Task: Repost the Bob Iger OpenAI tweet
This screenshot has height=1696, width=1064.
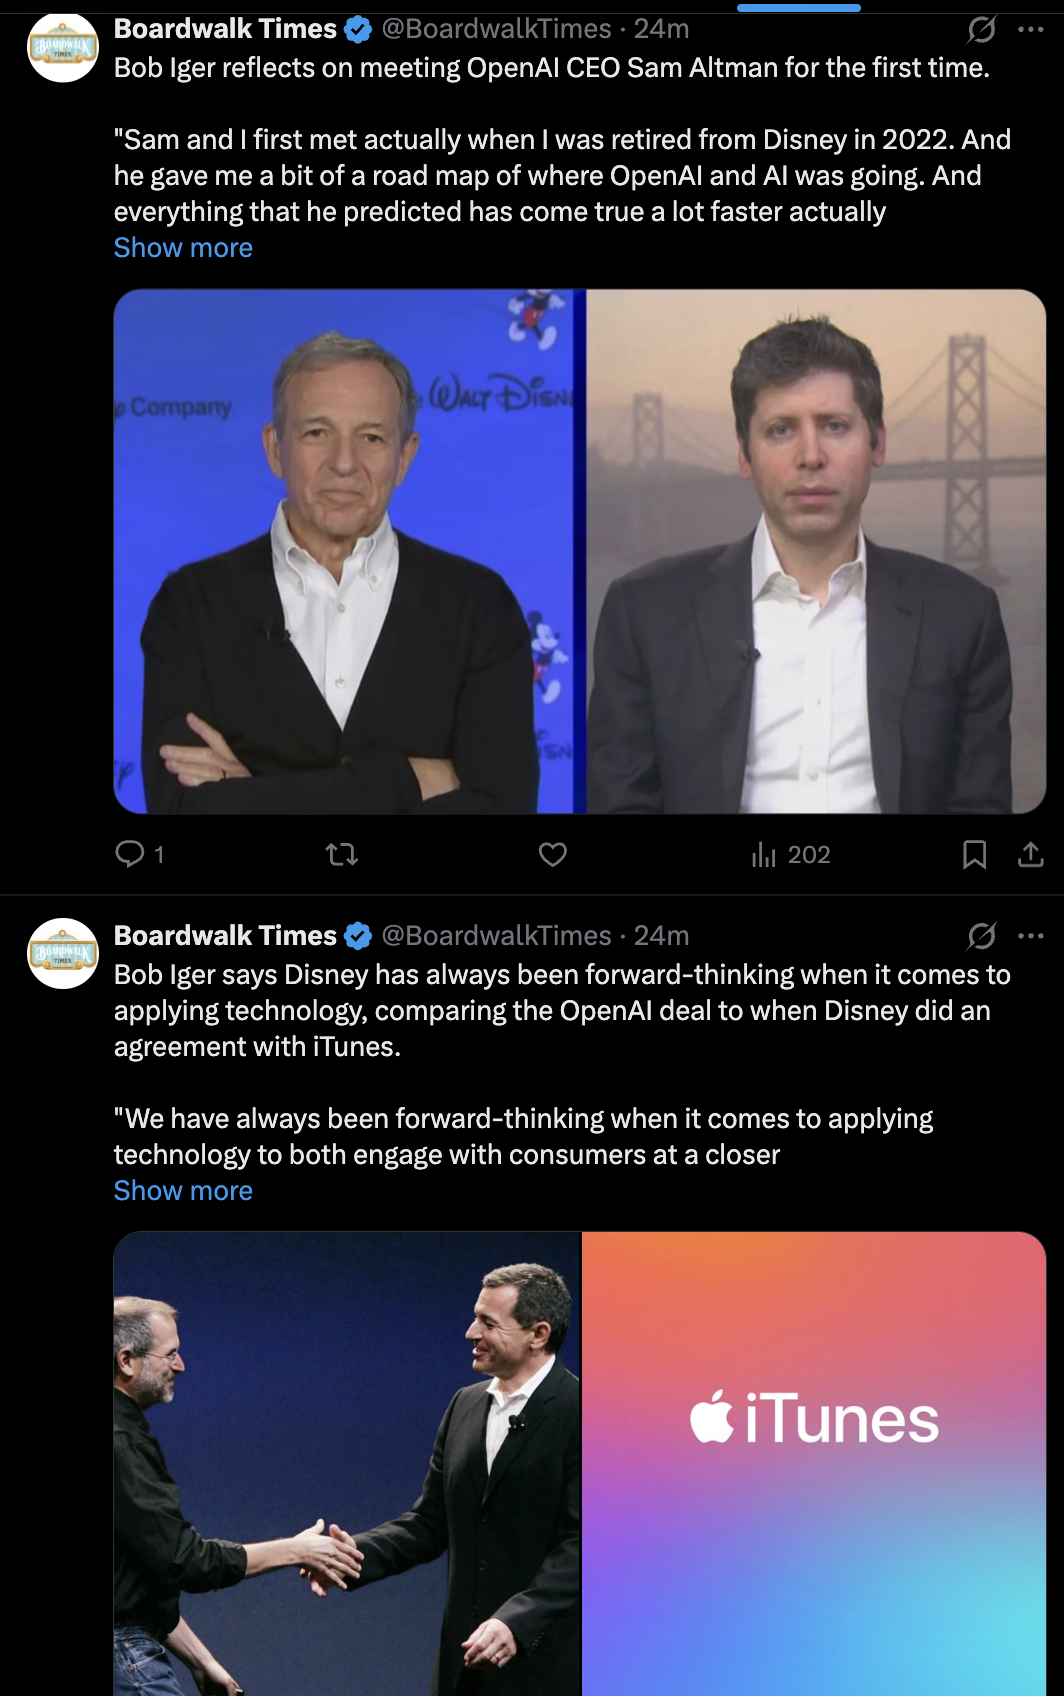Action: pyautogui.click(x=342, y=854)
